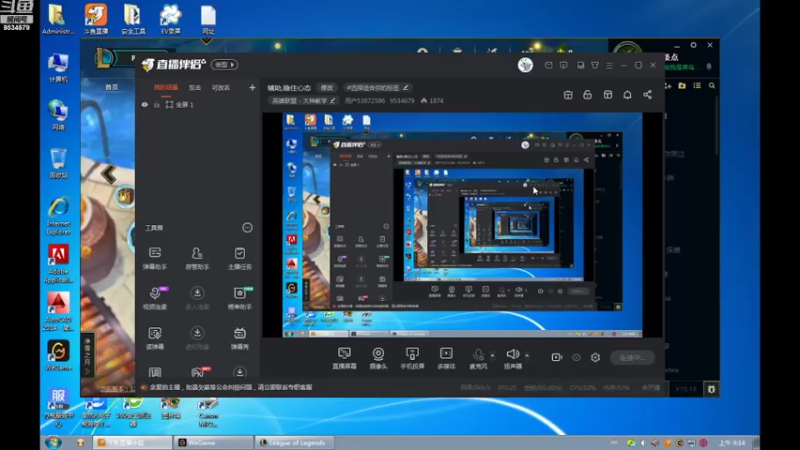Add 手机投屏 phone screen-cast source
The width and height of the screenshot is (800, 450).
(412, 358)
